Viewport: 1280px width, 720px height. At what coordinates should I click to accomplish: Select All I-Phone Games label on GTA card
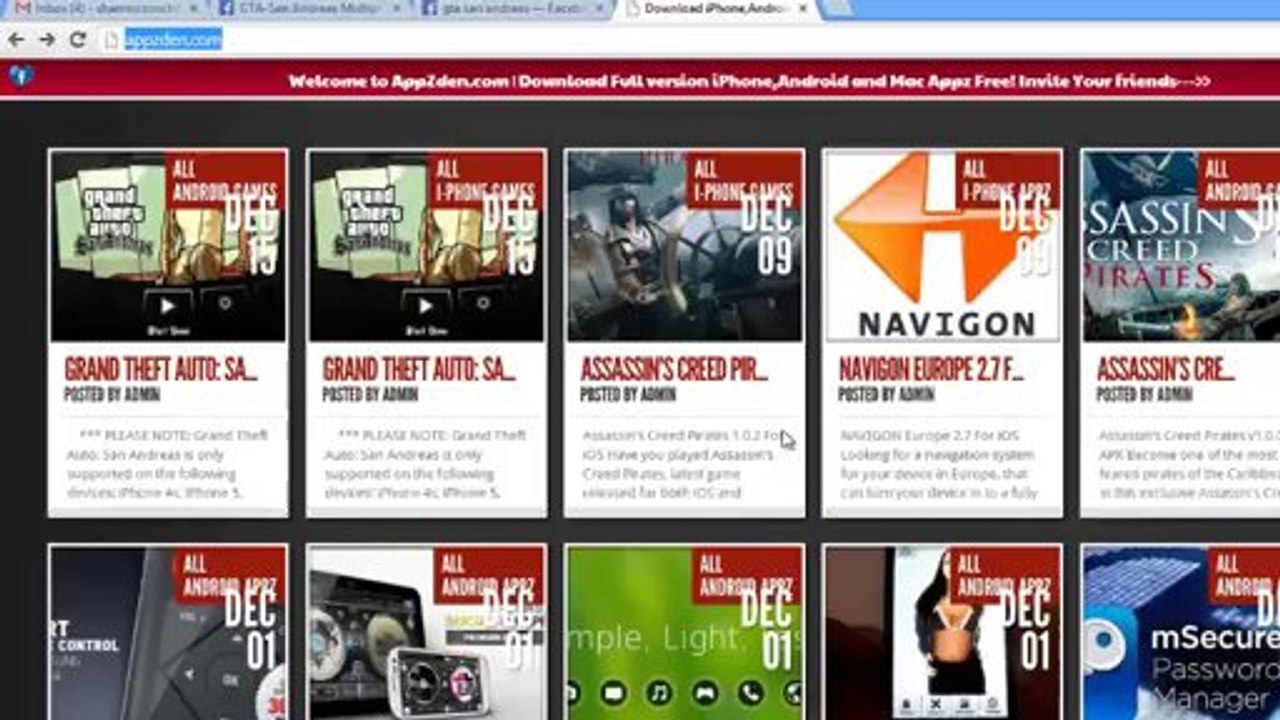486,180
